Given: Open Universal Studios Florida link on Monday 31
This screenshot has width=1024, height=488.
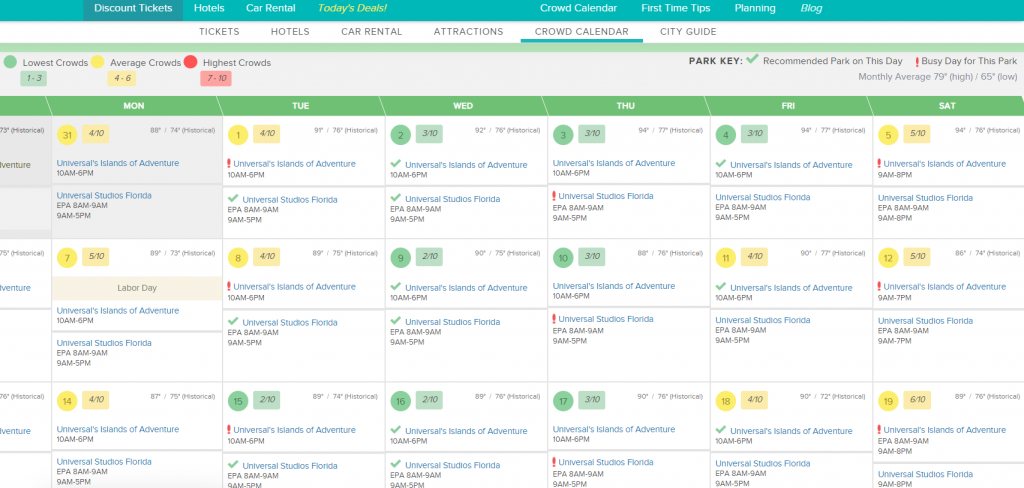Looking at the screenshot, I should click(104, 196).
